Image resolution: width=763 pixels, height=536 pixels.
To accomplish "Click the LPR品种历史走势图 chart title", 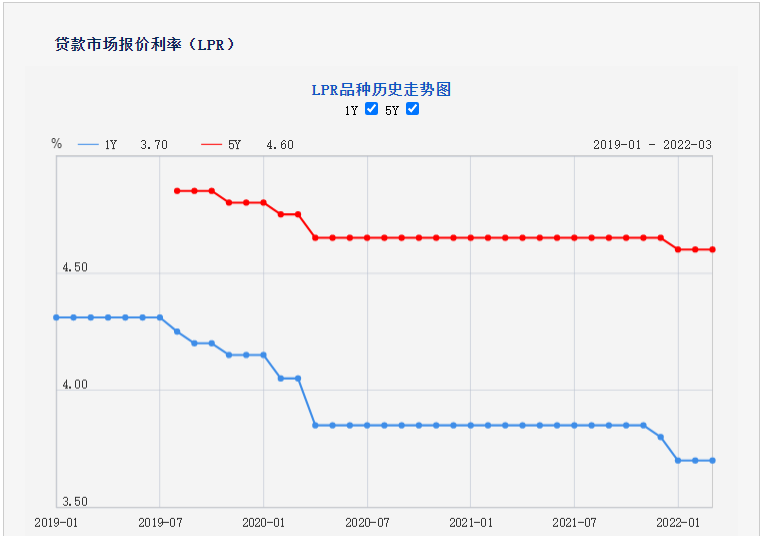I will click(381, 89).
